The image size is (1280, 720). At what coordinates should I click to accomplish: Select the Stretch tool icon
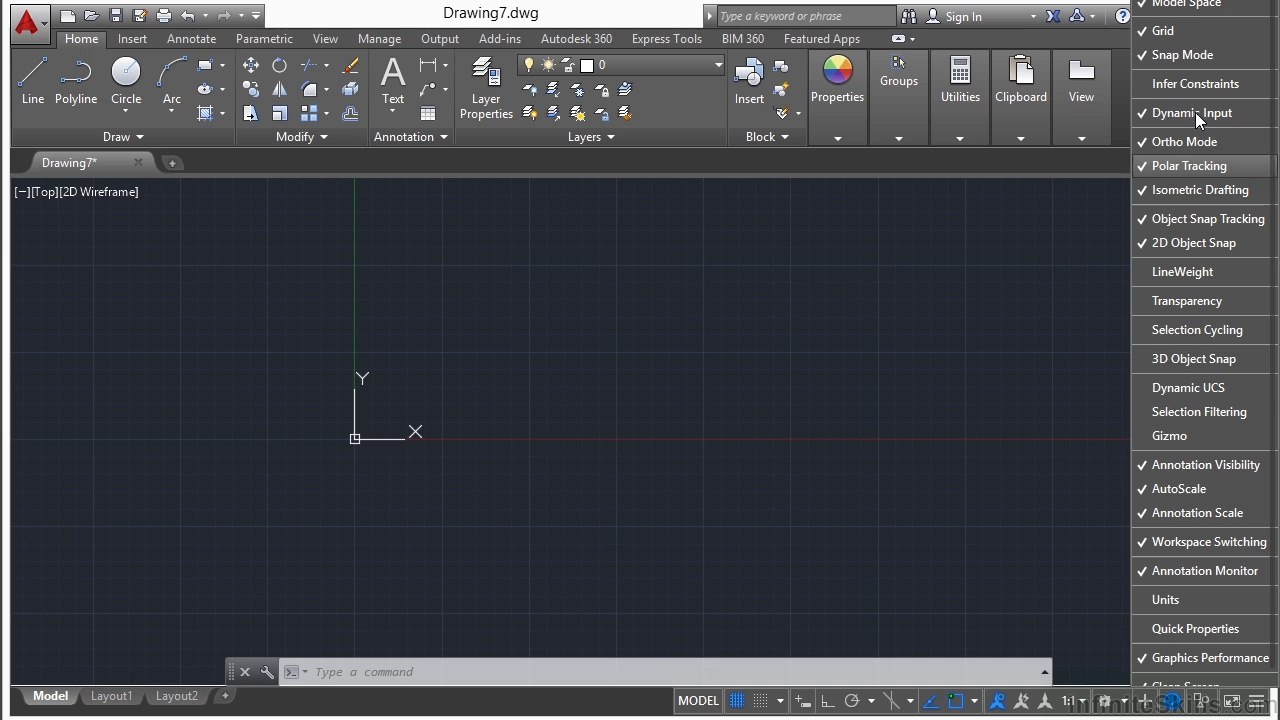251,114
